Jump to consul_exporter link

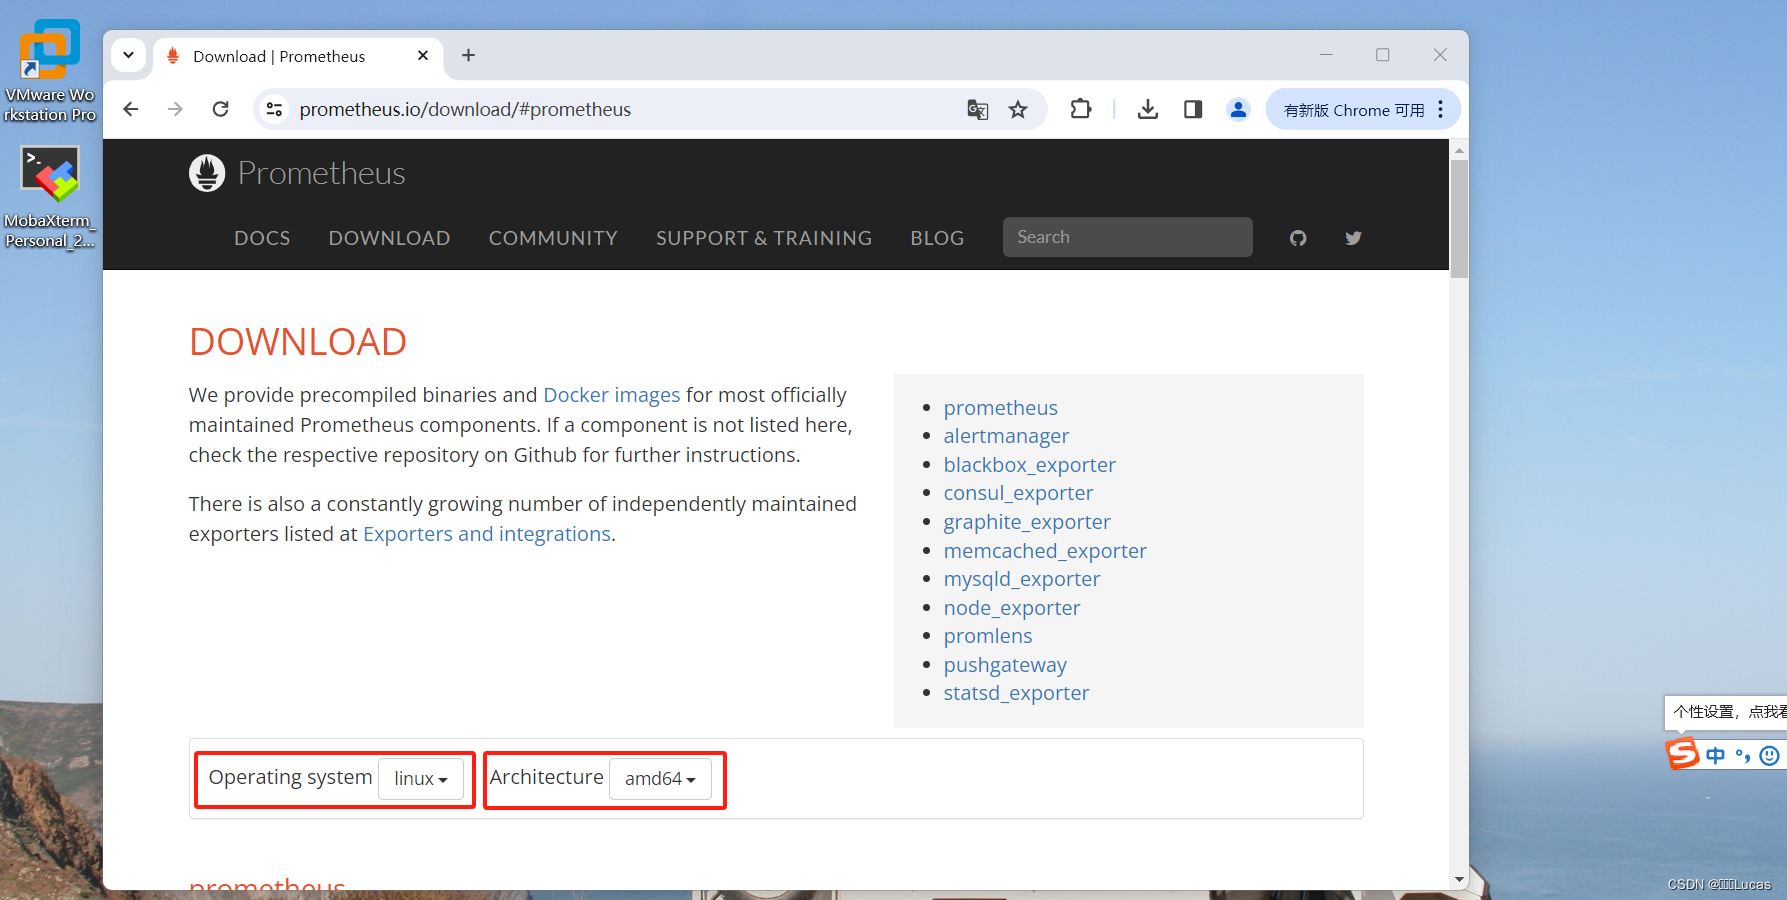coord(1018,493)
